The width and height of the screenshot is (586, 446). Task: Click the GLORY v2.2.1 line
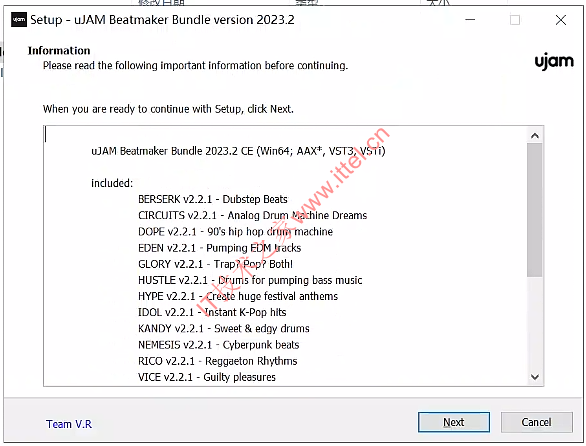point(216,264)
